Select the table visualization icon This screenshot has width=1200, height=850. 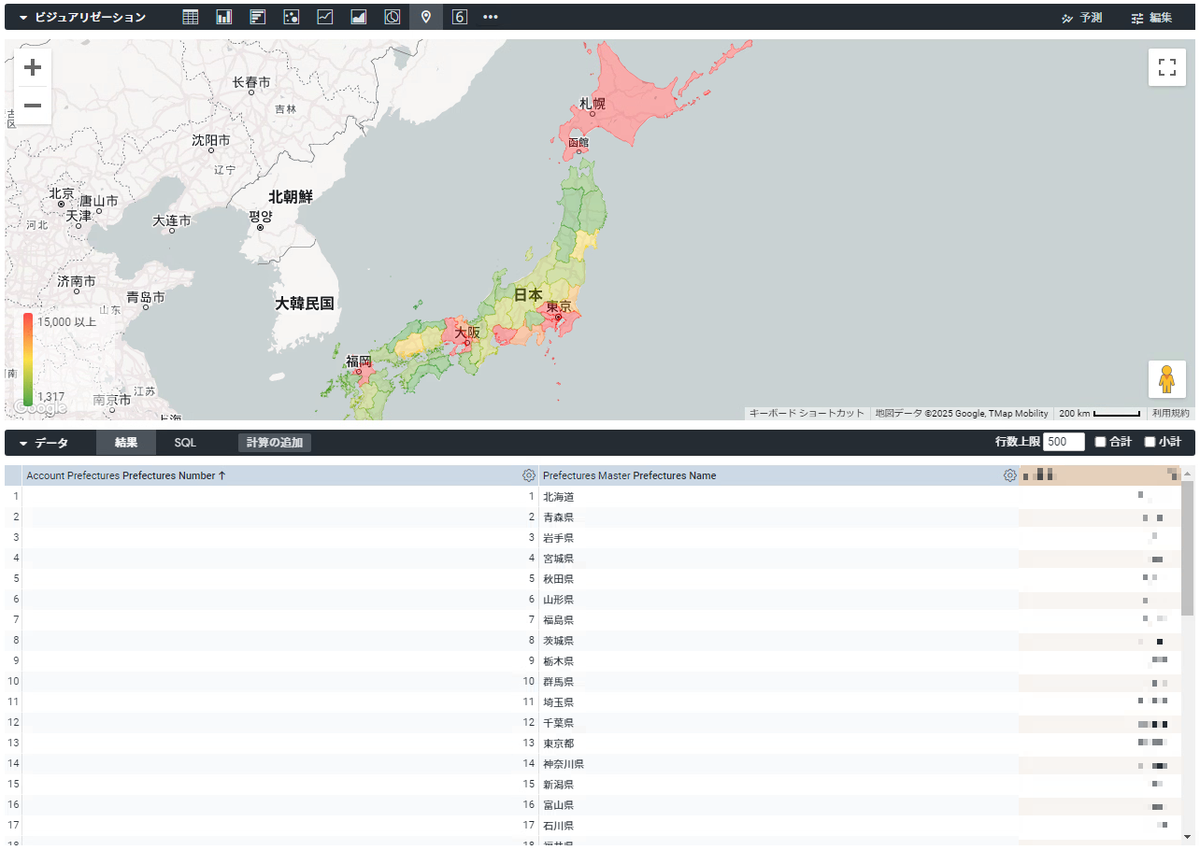pyautogui.click(x=189, y=16)
